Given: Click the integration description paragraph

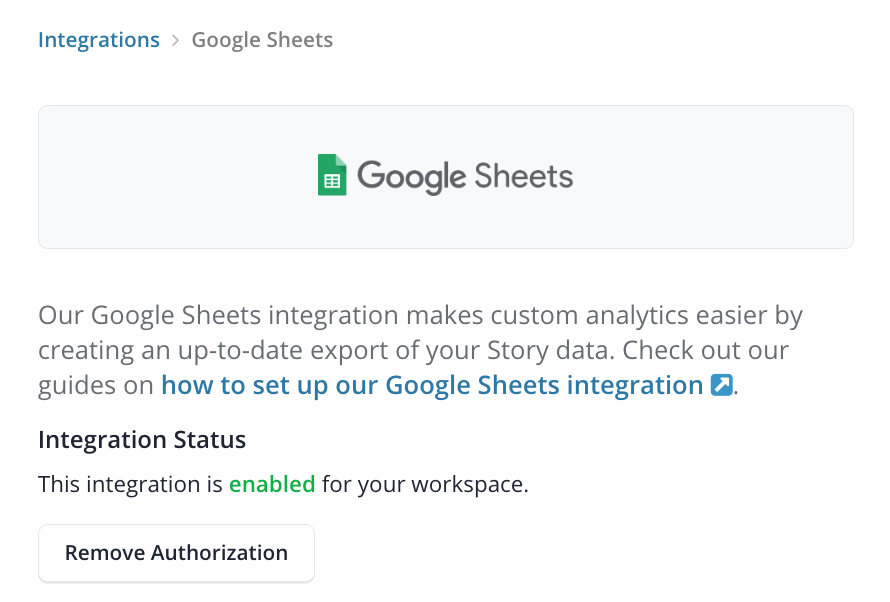Looking at the screenshot, I should 421,350.
